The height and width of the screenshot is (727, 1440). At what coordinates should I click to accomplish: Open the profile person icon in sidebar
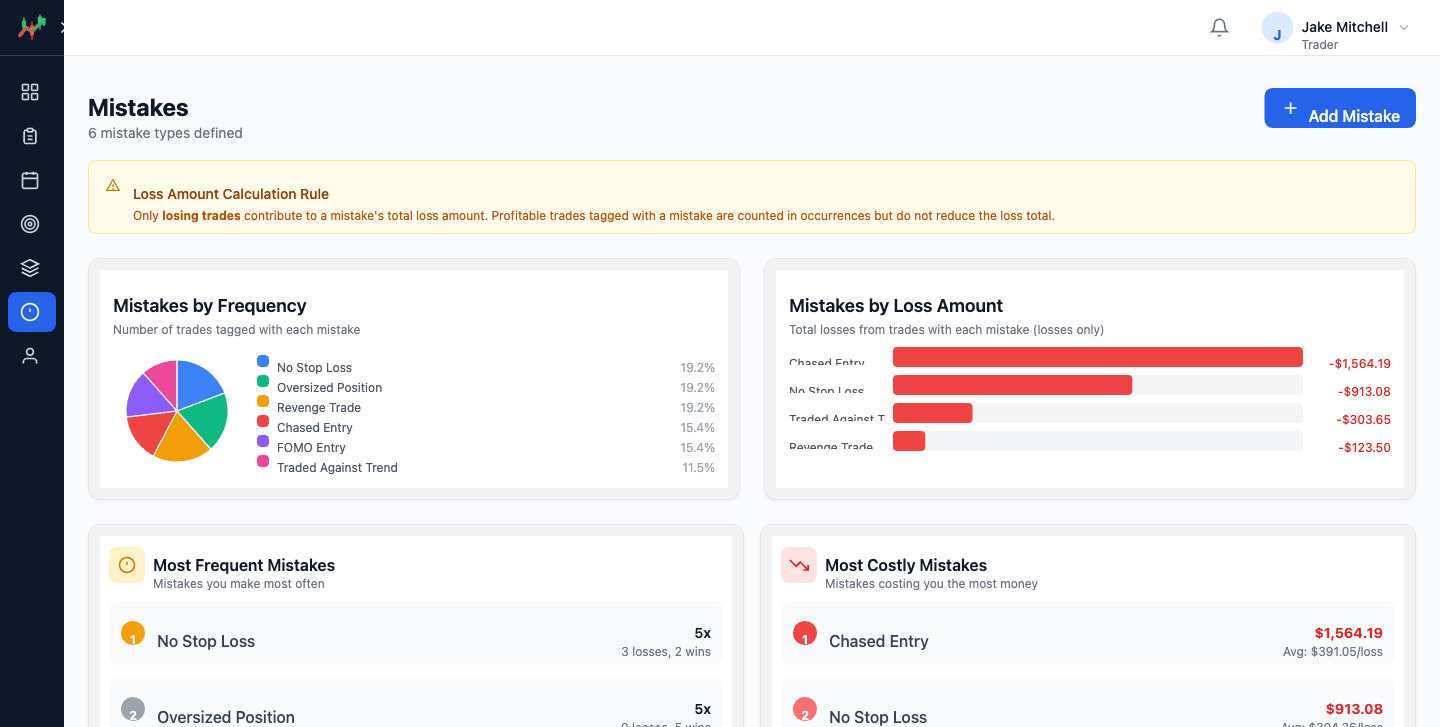(30, 355)
